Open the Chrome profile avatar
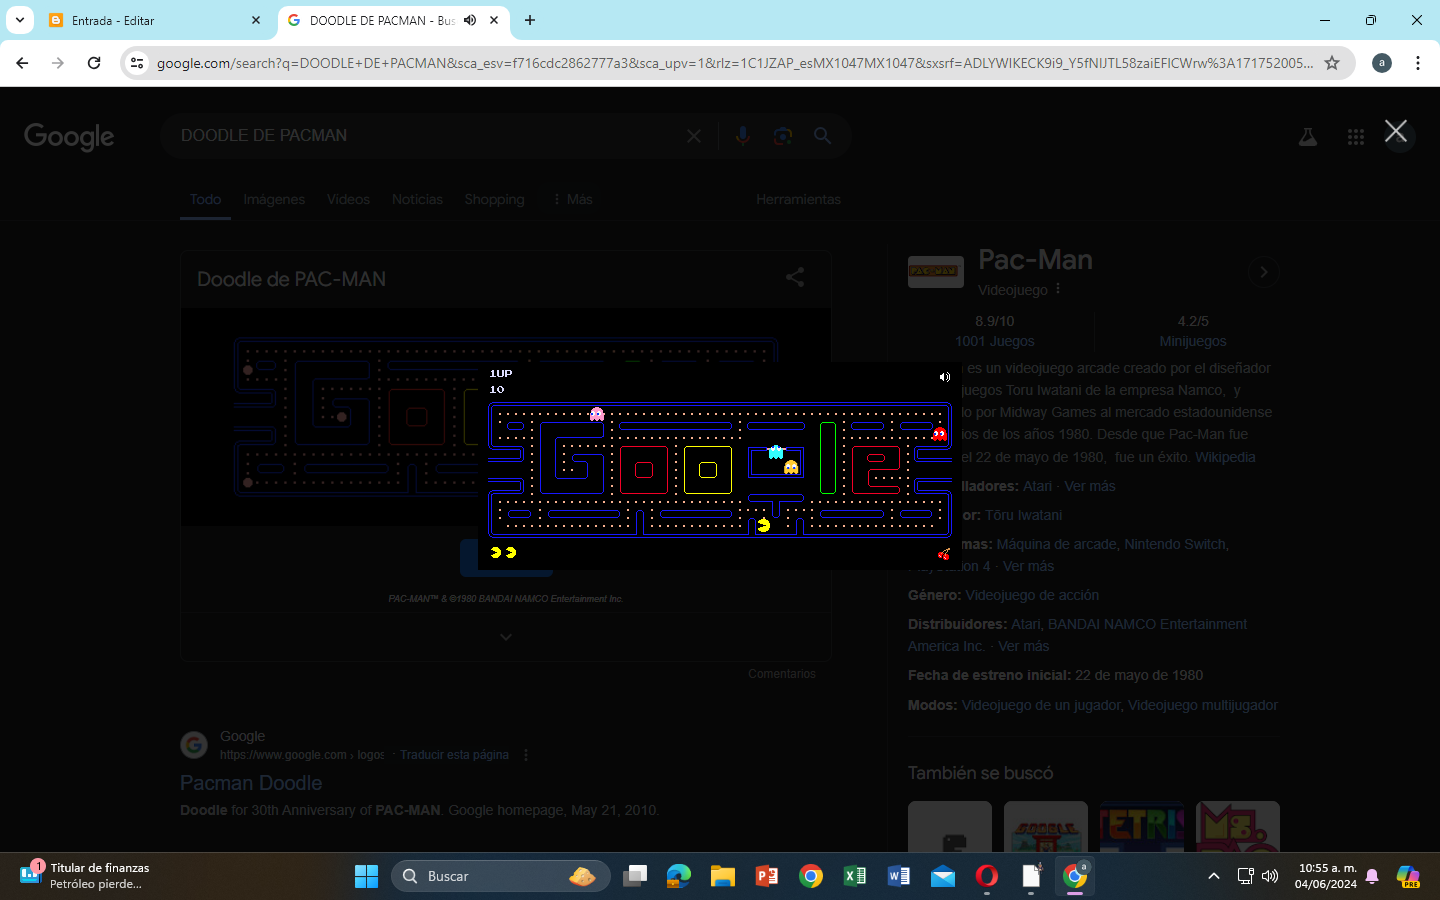This screenshot has width=1440, height=900. pos(1382,63)
